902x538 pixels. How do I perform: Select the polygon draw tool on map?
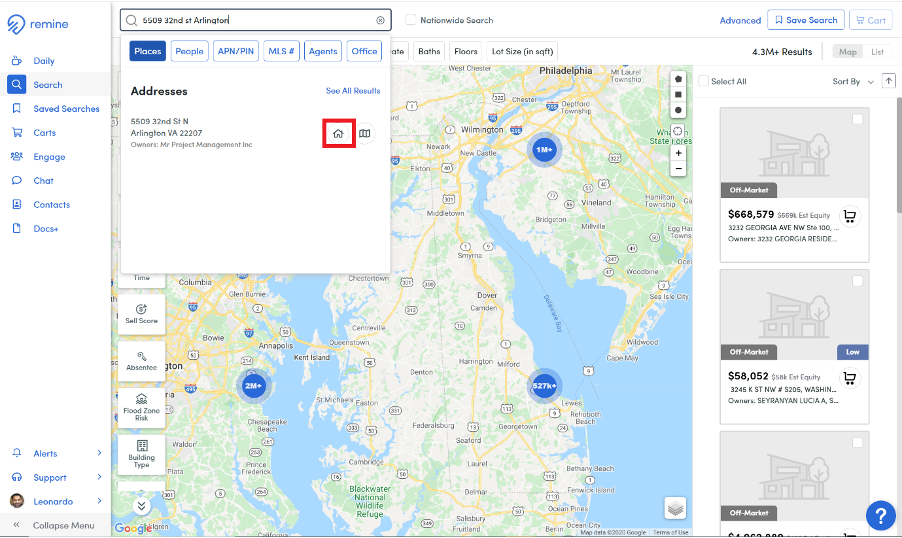(678, 79)
